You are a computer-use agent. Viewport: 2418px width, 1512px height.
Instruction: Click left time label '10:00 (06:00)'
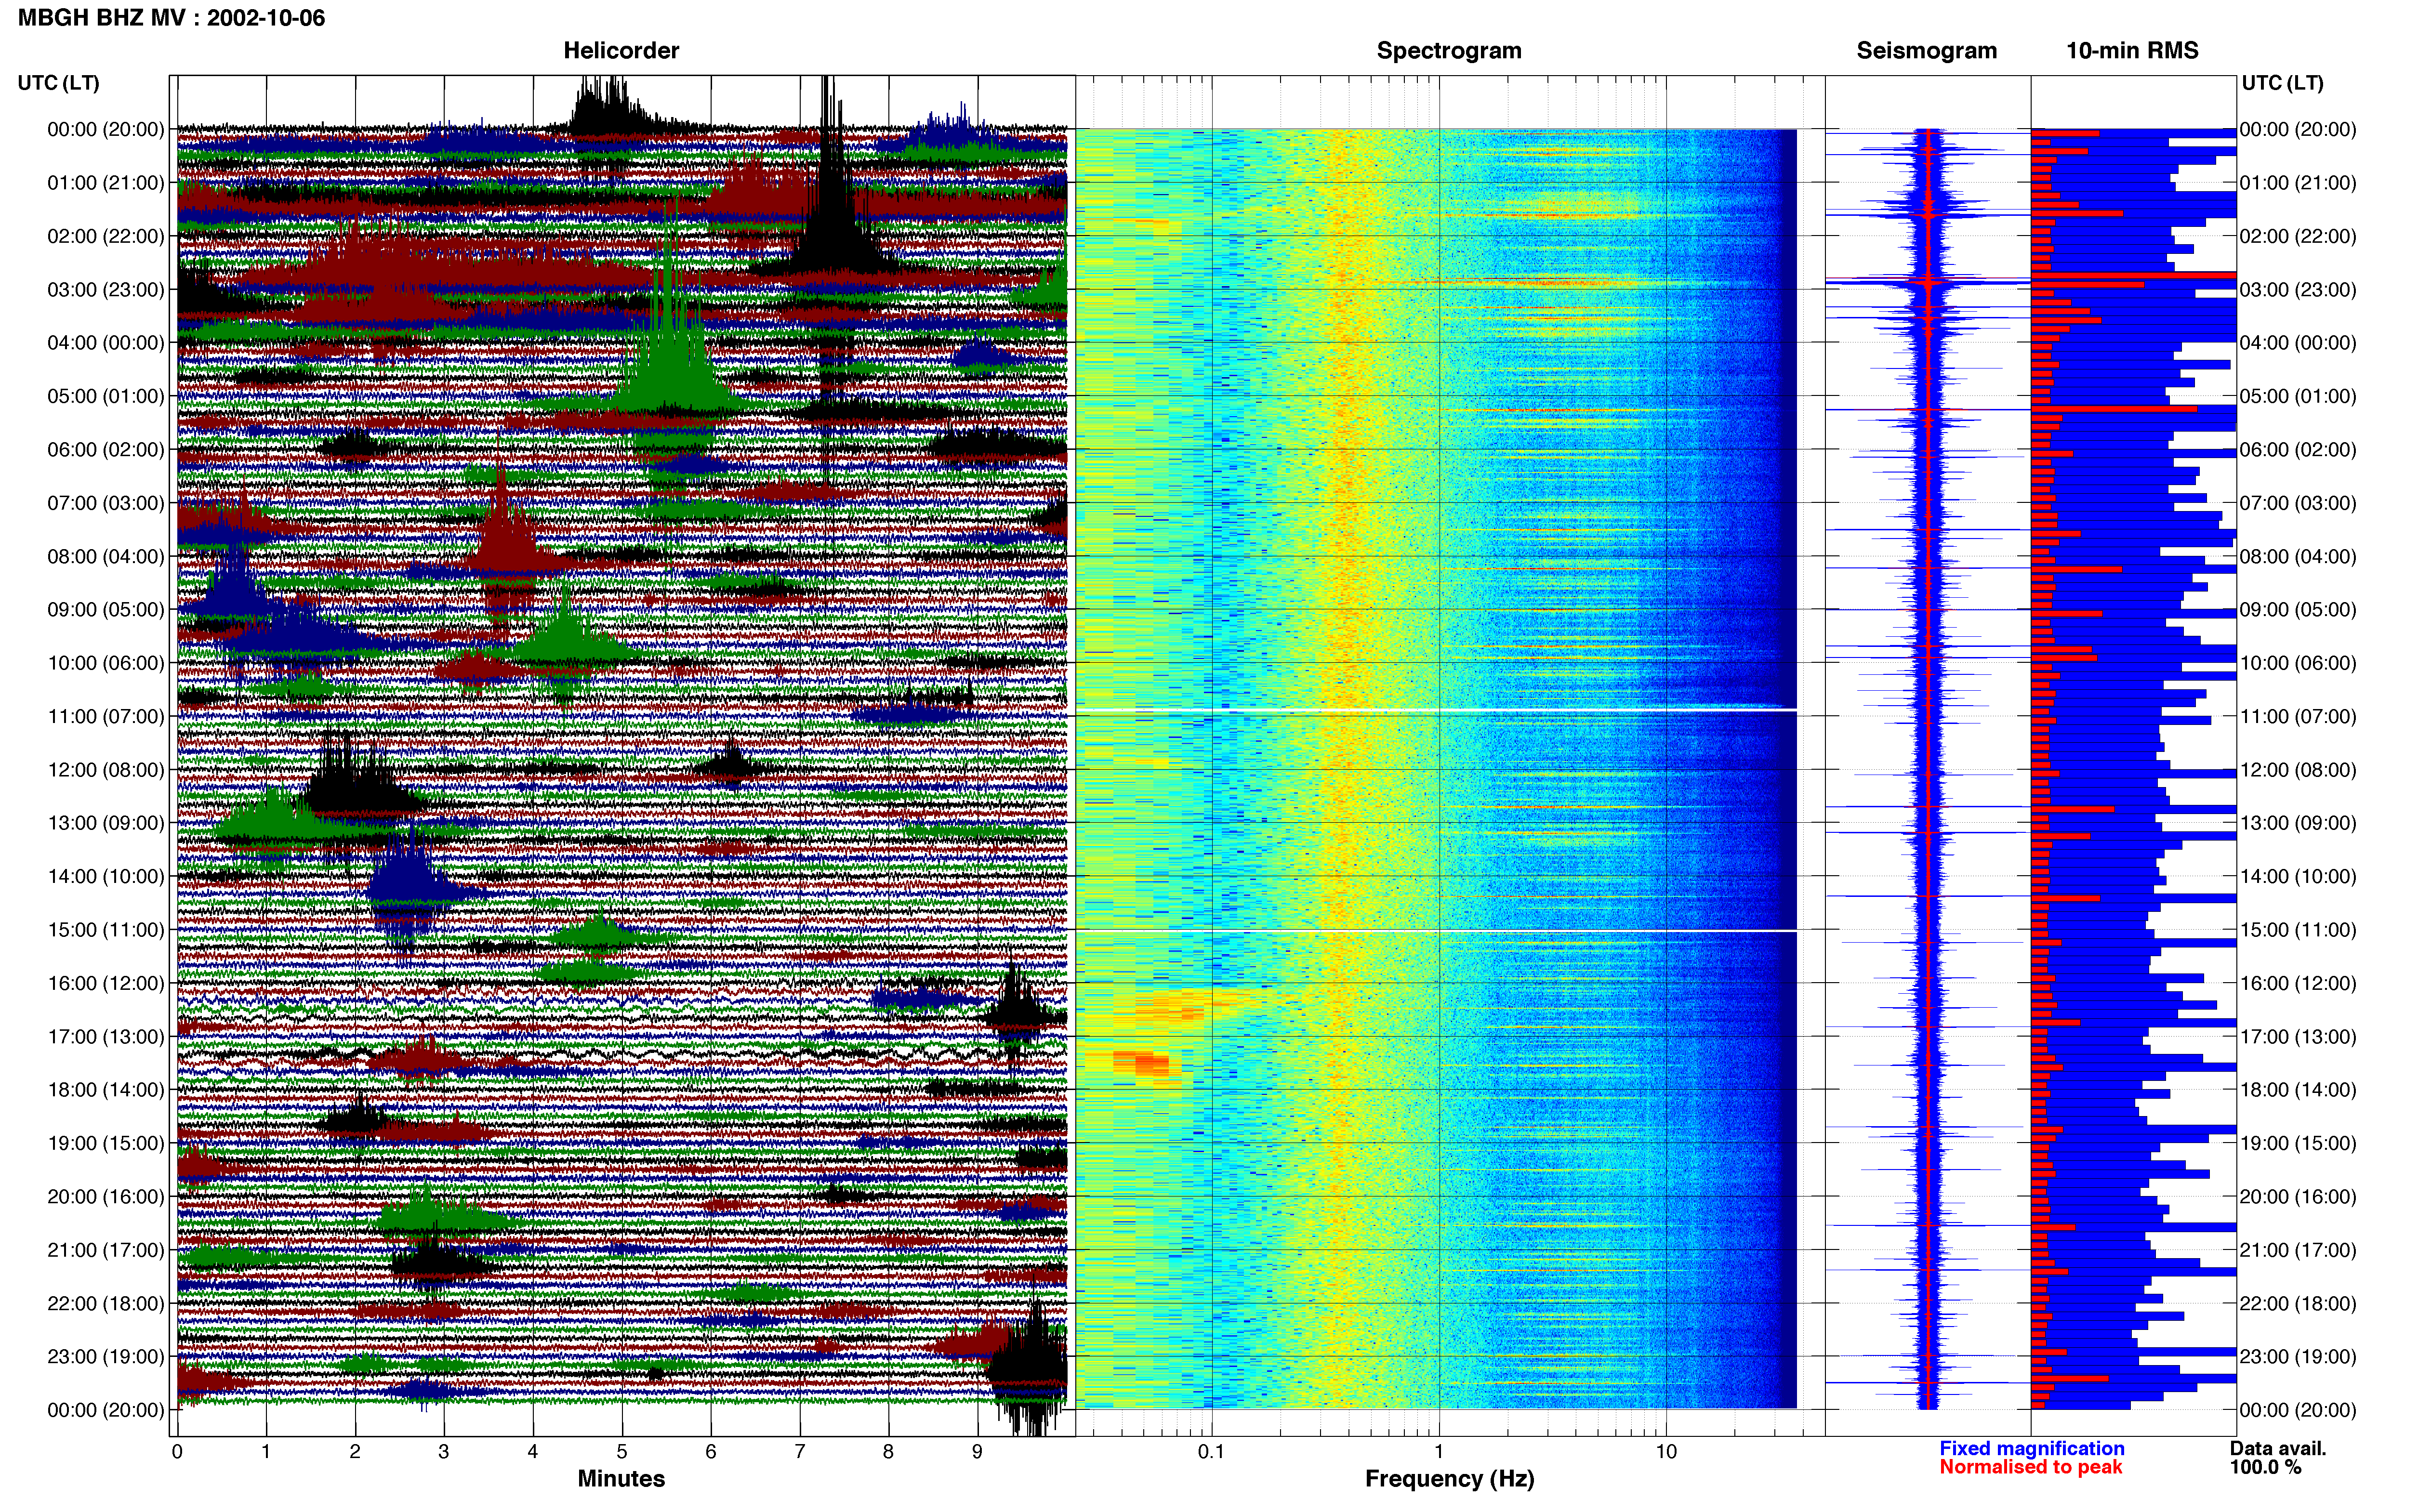coord(106,663)
